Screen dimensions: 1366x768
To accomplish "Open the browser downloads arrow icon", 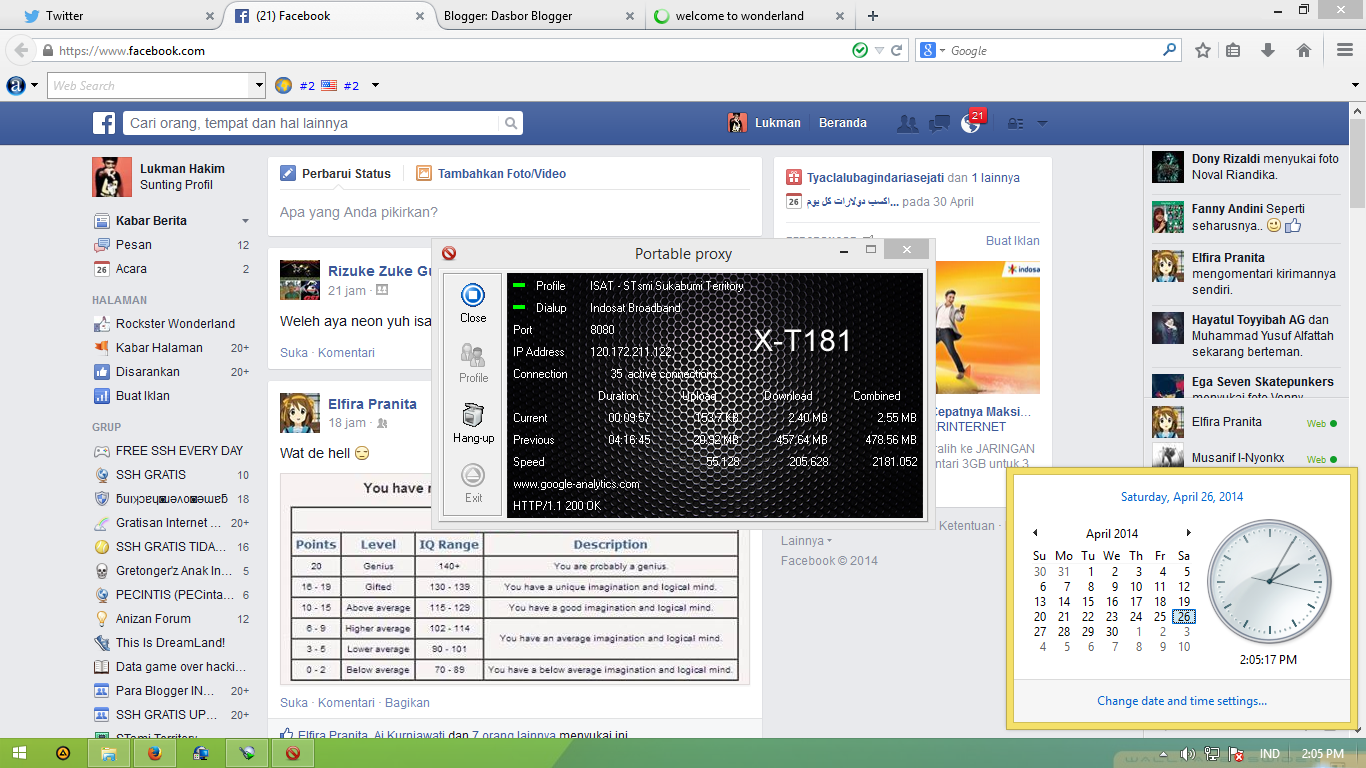I will (x=1268, y=50).
